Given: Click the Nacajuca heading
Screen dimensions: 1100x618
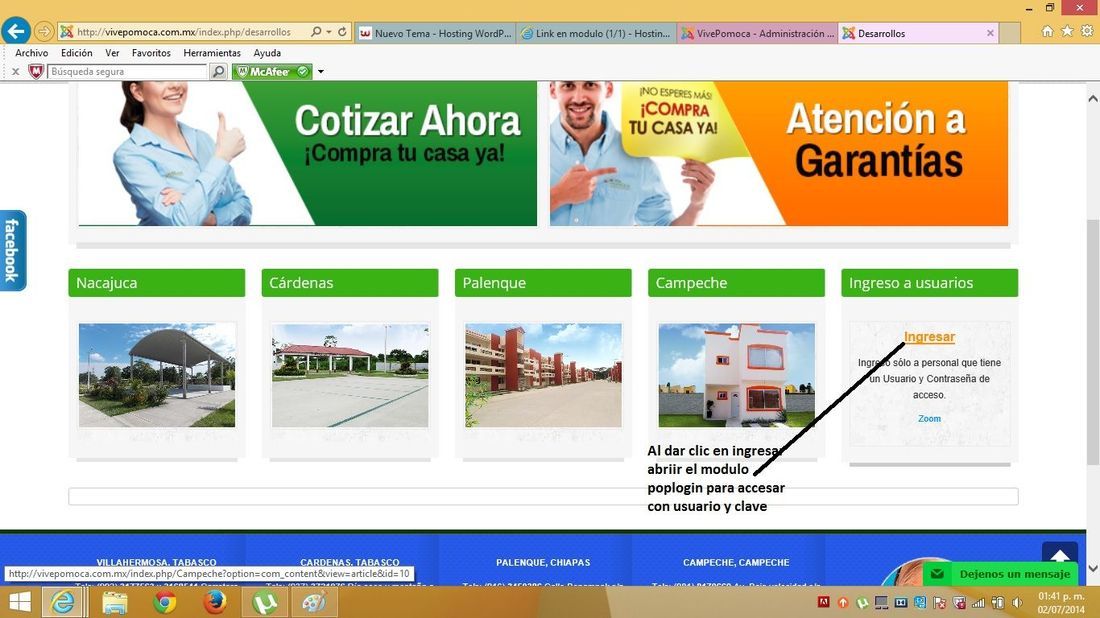Looking at the screenshot, I should coord(156,283).
